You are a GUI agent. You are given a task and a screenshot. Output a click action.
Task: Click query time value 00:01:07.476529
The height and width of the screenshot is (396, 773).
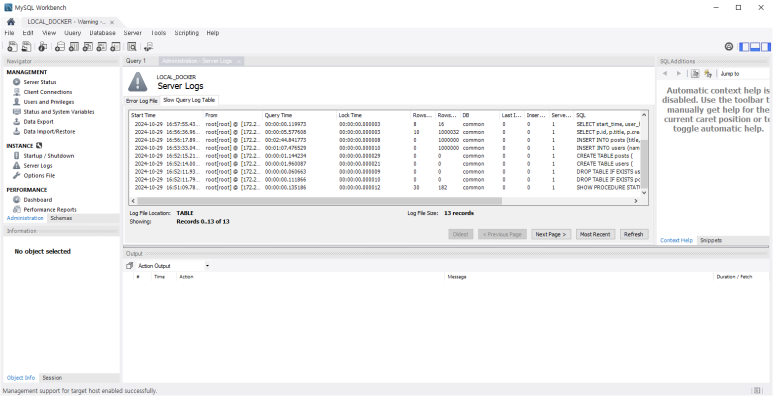pyautogui.click(x=285, y=148)
